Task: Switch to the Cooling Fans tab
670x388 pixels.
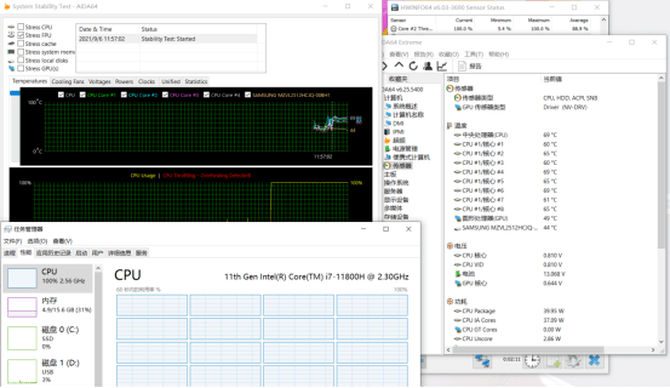Action: 68,81
